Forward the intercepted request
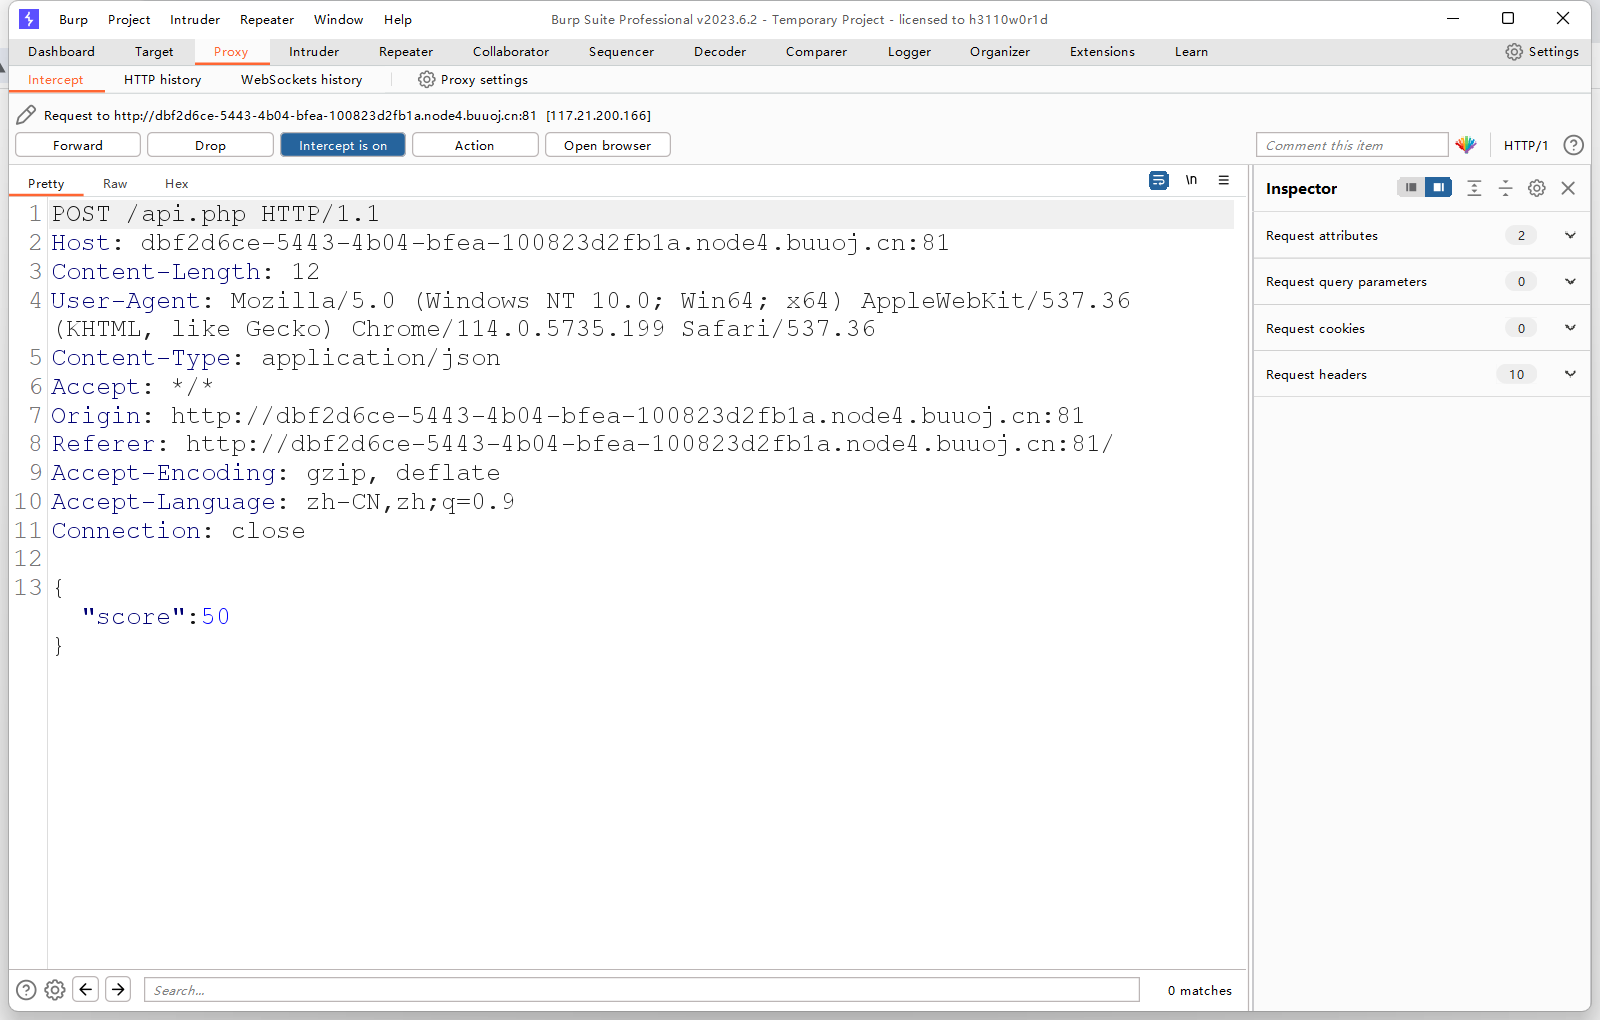 [x=78, y=145]
